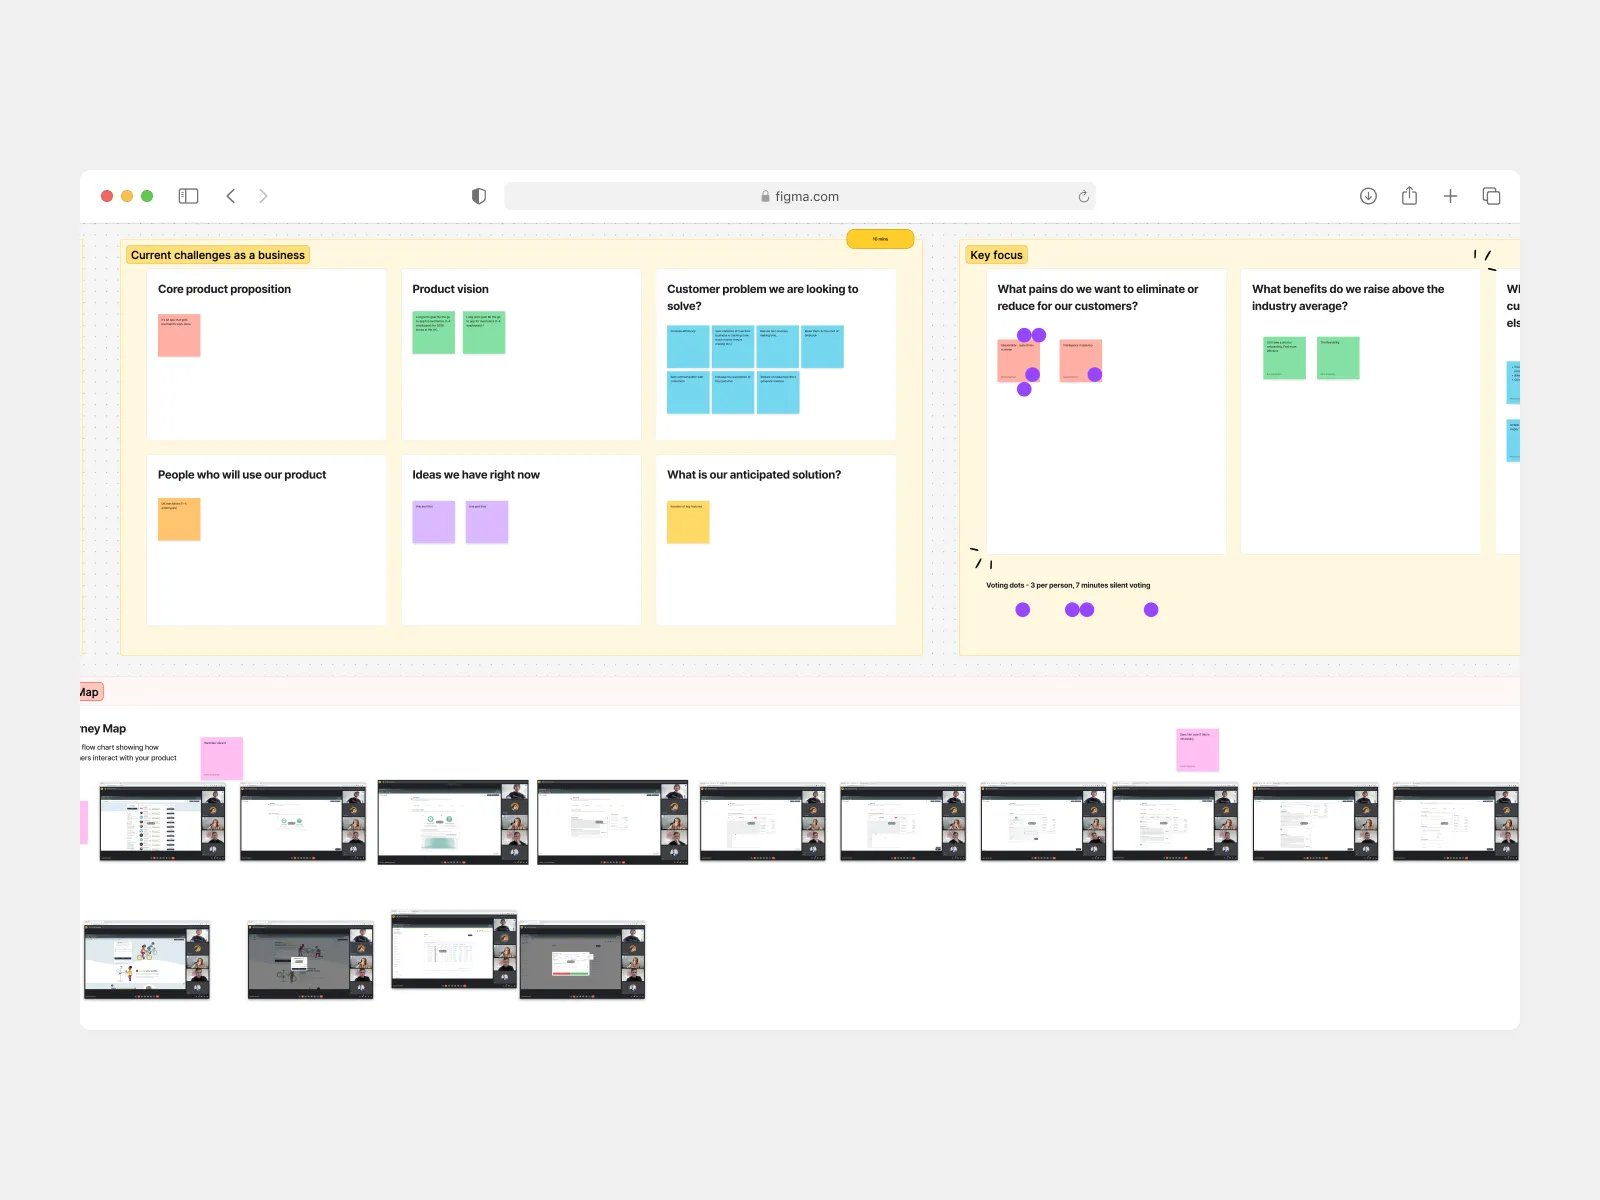Go back with the back arrow
Screen dimensions: 1600x1200
[231, 196]
